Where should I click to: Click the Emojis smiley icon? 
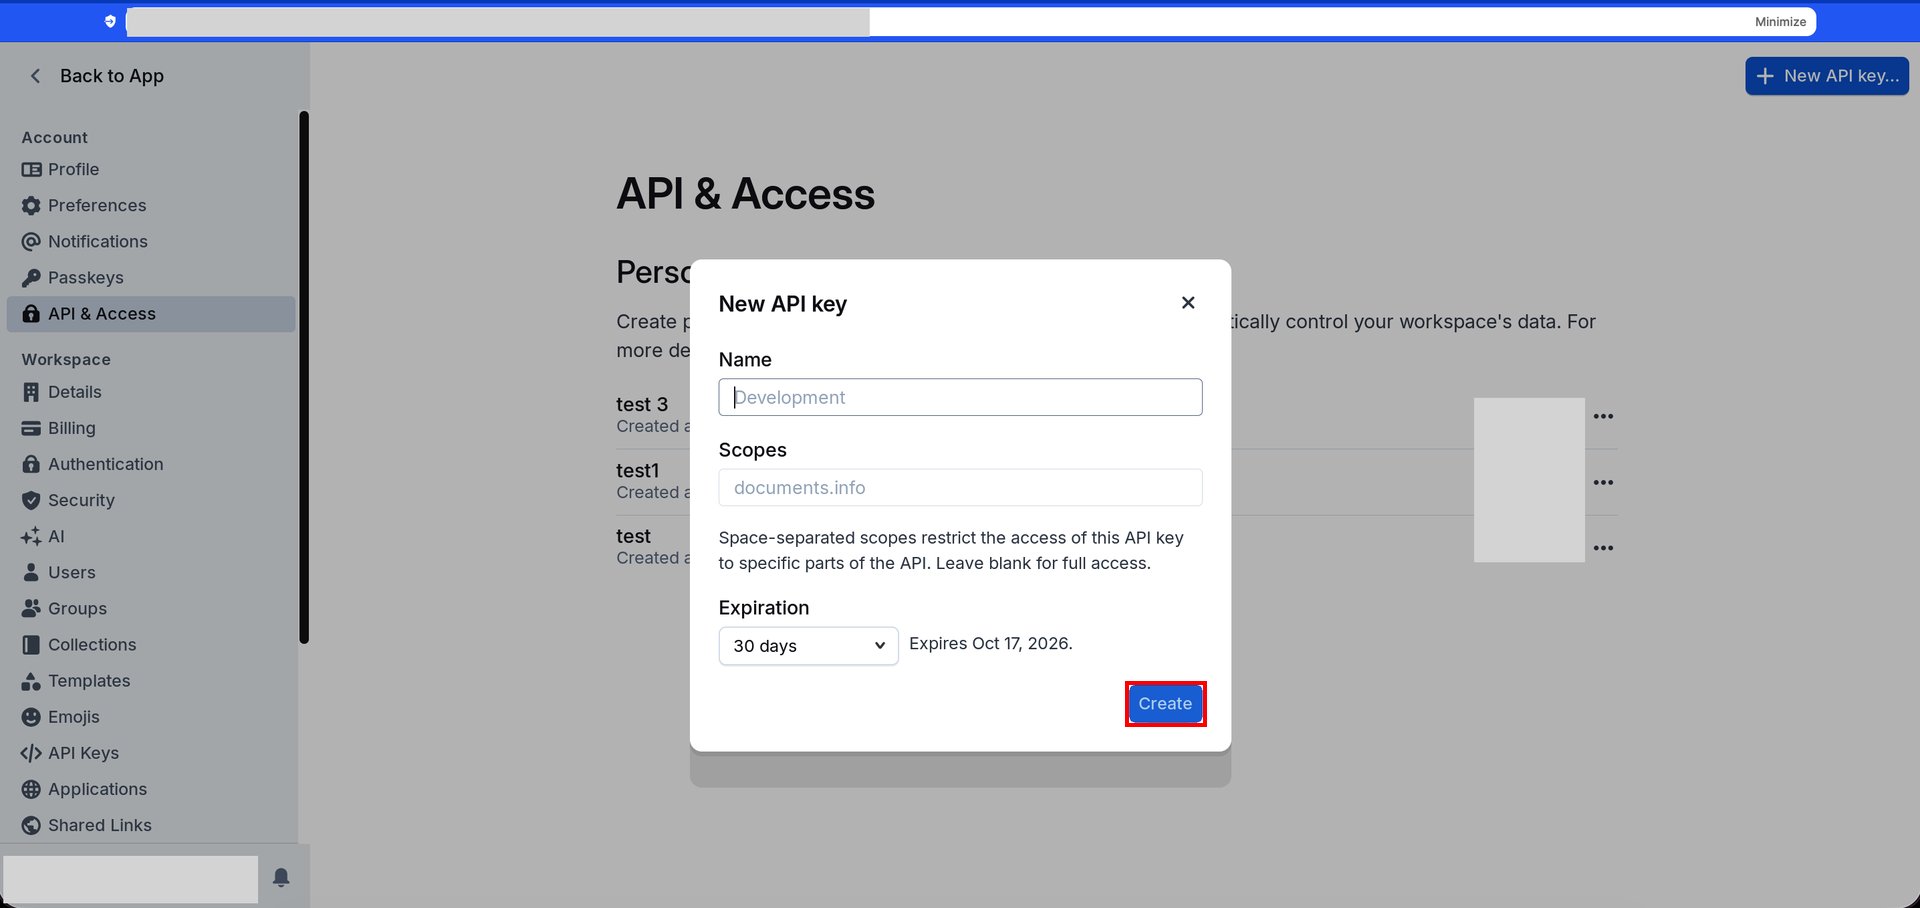[x=31, y=717]
